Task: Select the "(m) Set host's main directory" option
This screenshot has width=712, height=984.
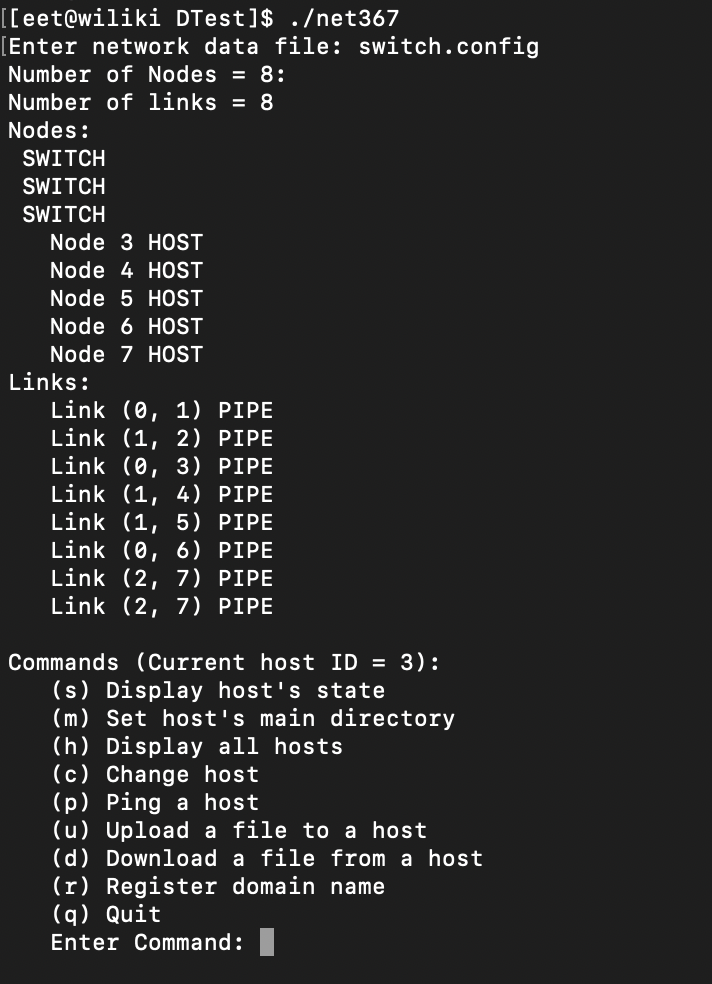Action: [x=252, y=718]
